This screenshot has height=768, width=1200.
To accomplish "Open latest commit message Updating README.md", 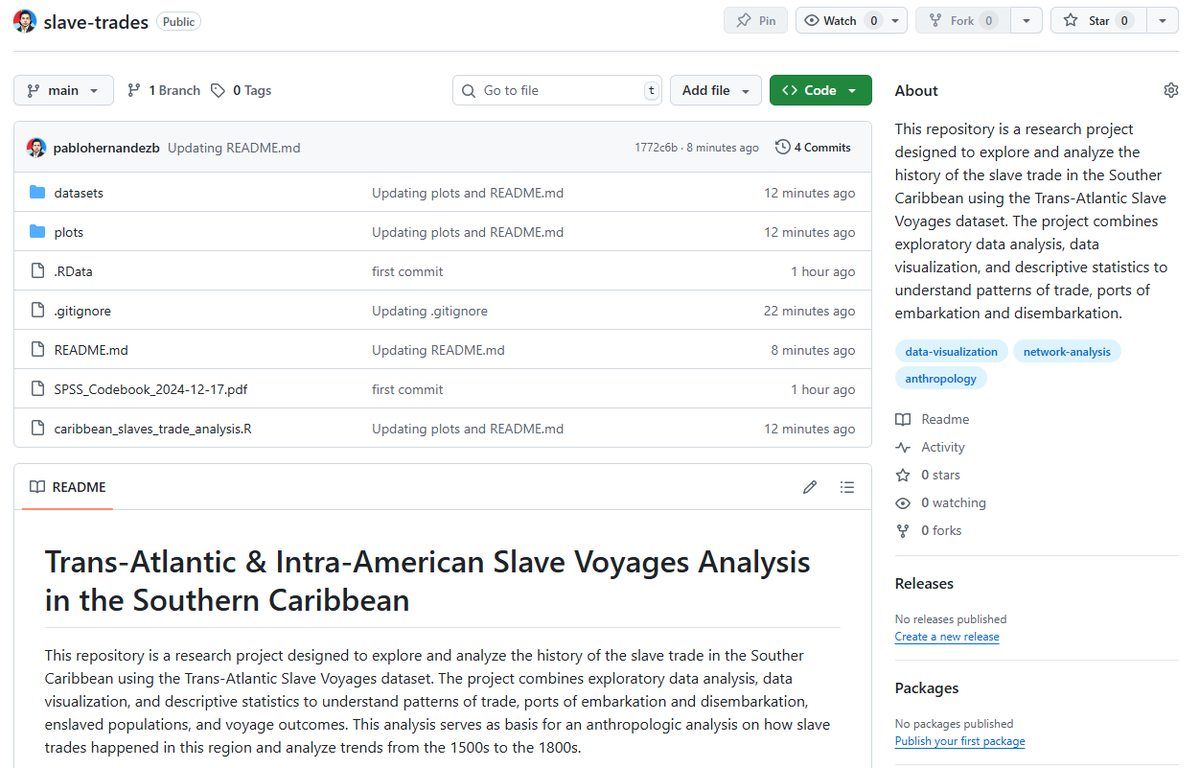I will click(234, 147).
